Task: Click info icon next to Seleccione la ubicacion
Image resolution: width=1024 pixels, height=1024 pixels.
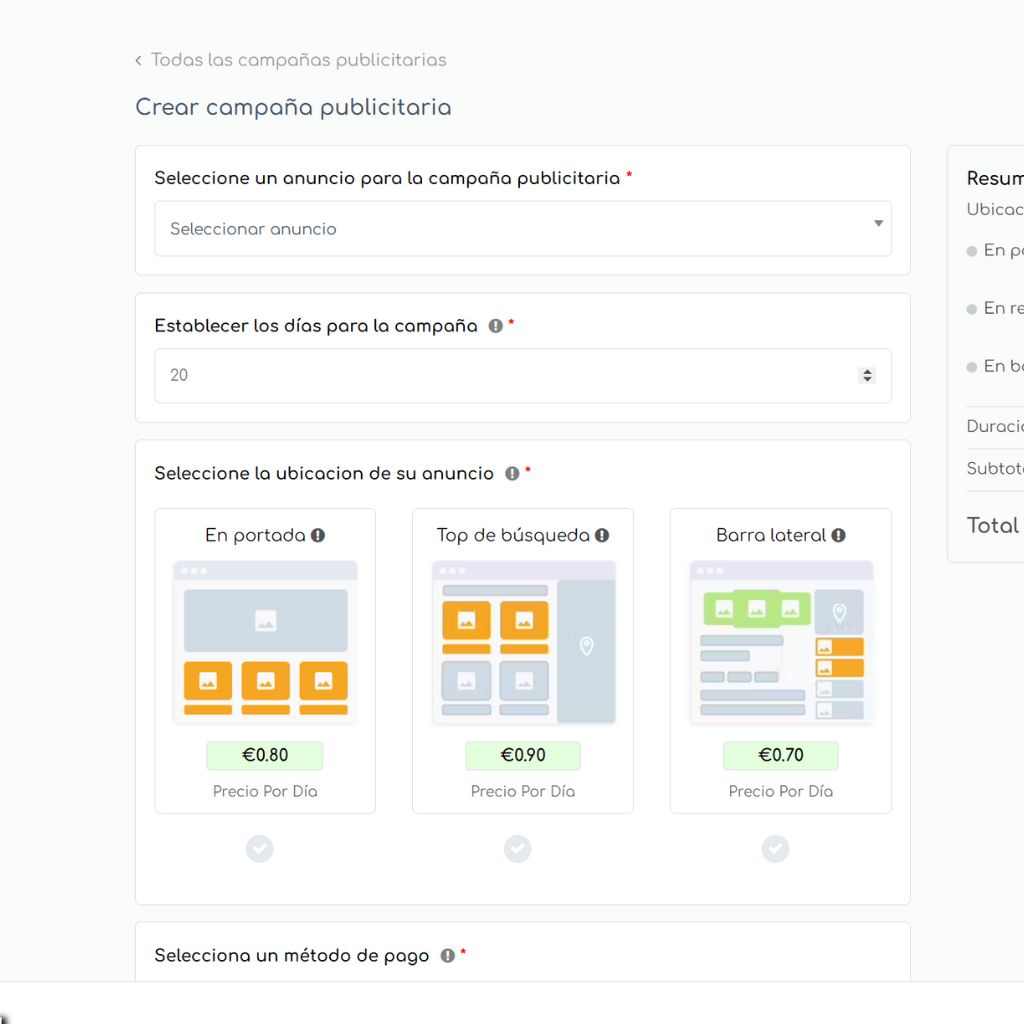Action: coord(512,473)
